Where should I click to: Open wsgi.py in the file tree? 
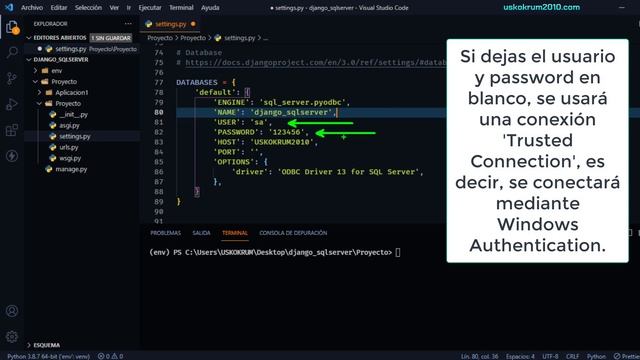click(x=70, y=158)
